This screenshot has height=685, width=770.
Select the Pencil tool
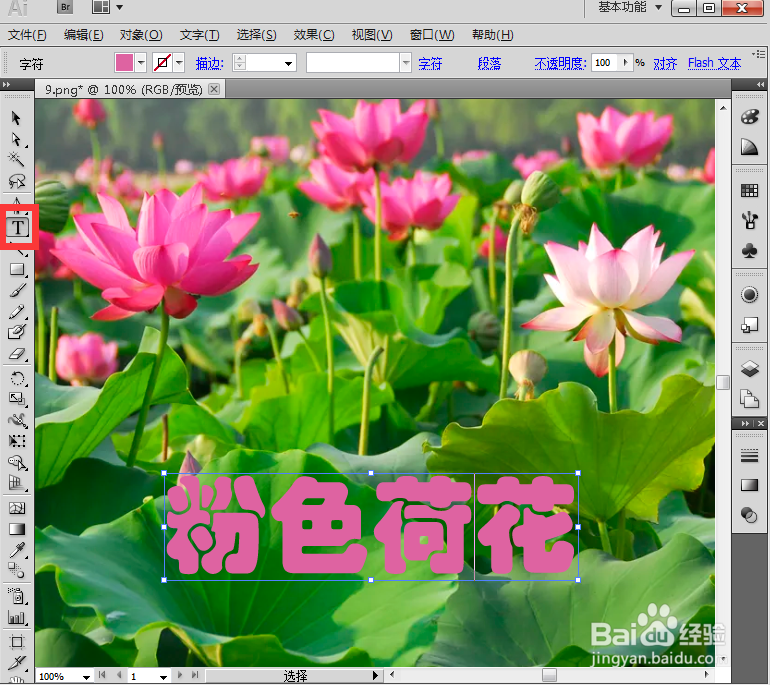(17, 311)
